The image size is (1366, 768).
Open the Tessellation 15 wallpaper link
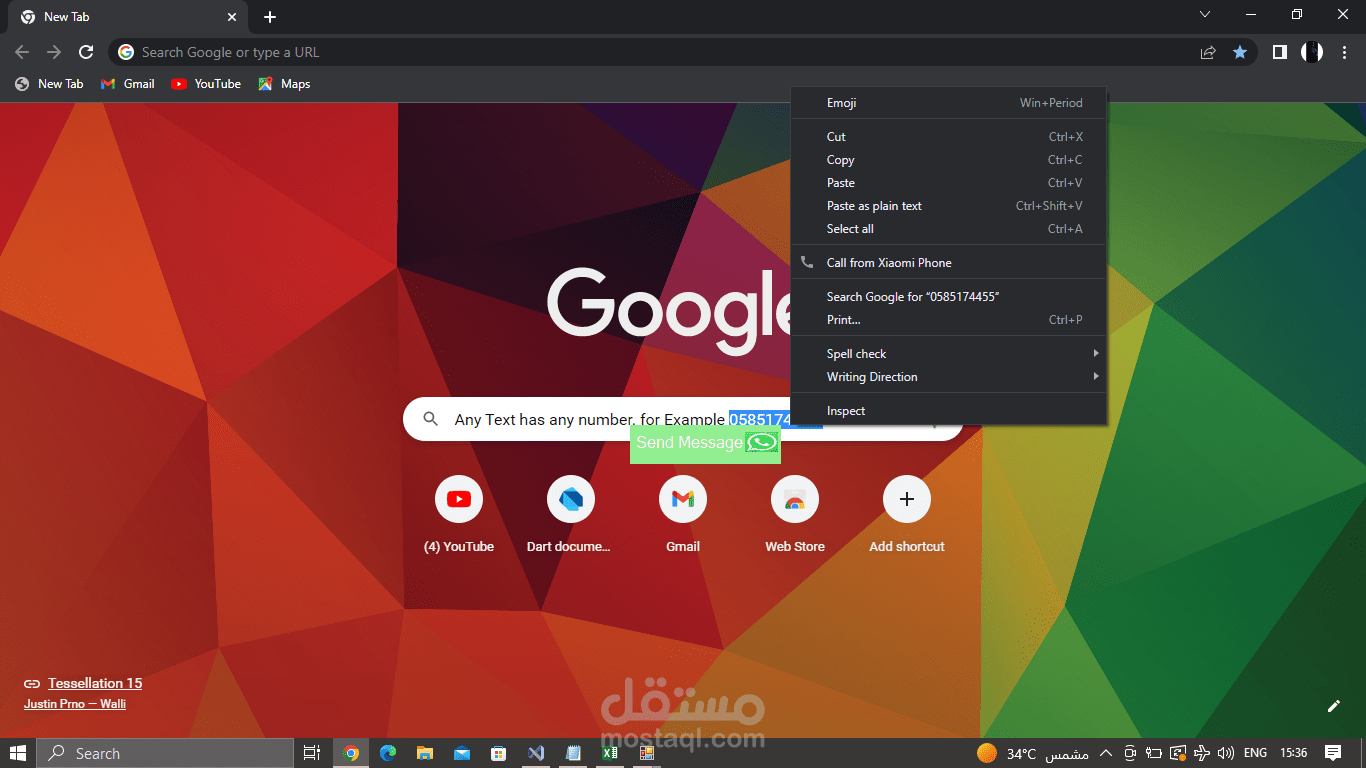95,683
